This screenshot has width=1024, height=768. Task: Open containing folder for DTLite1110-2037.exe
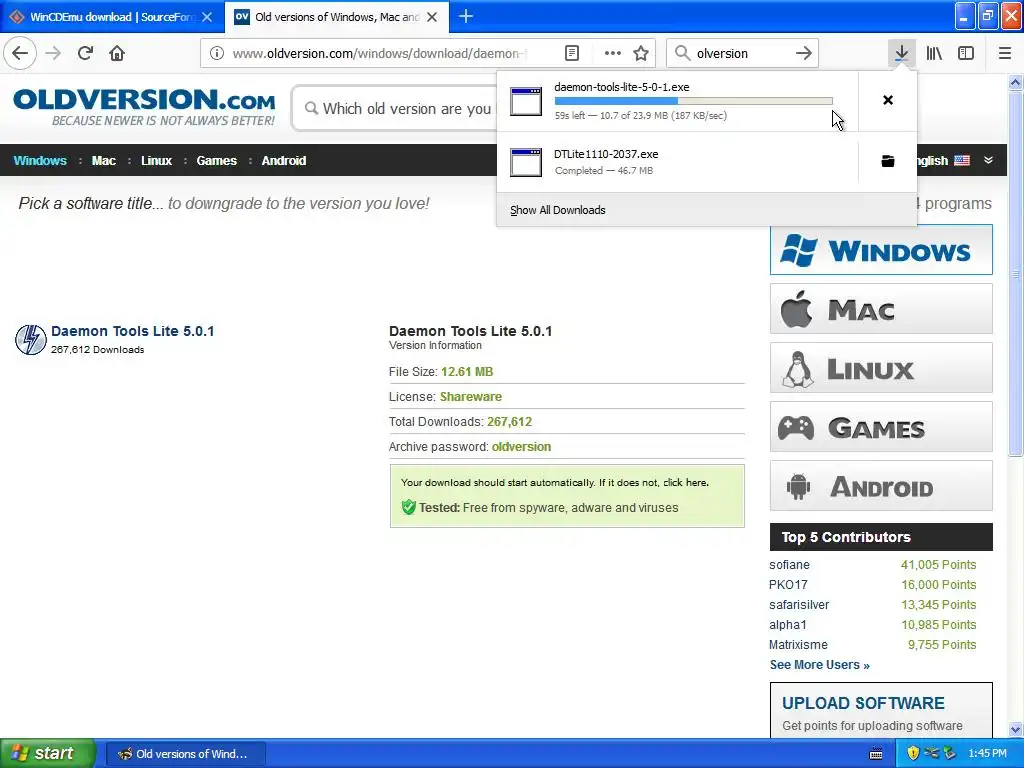tap(888, 161)
